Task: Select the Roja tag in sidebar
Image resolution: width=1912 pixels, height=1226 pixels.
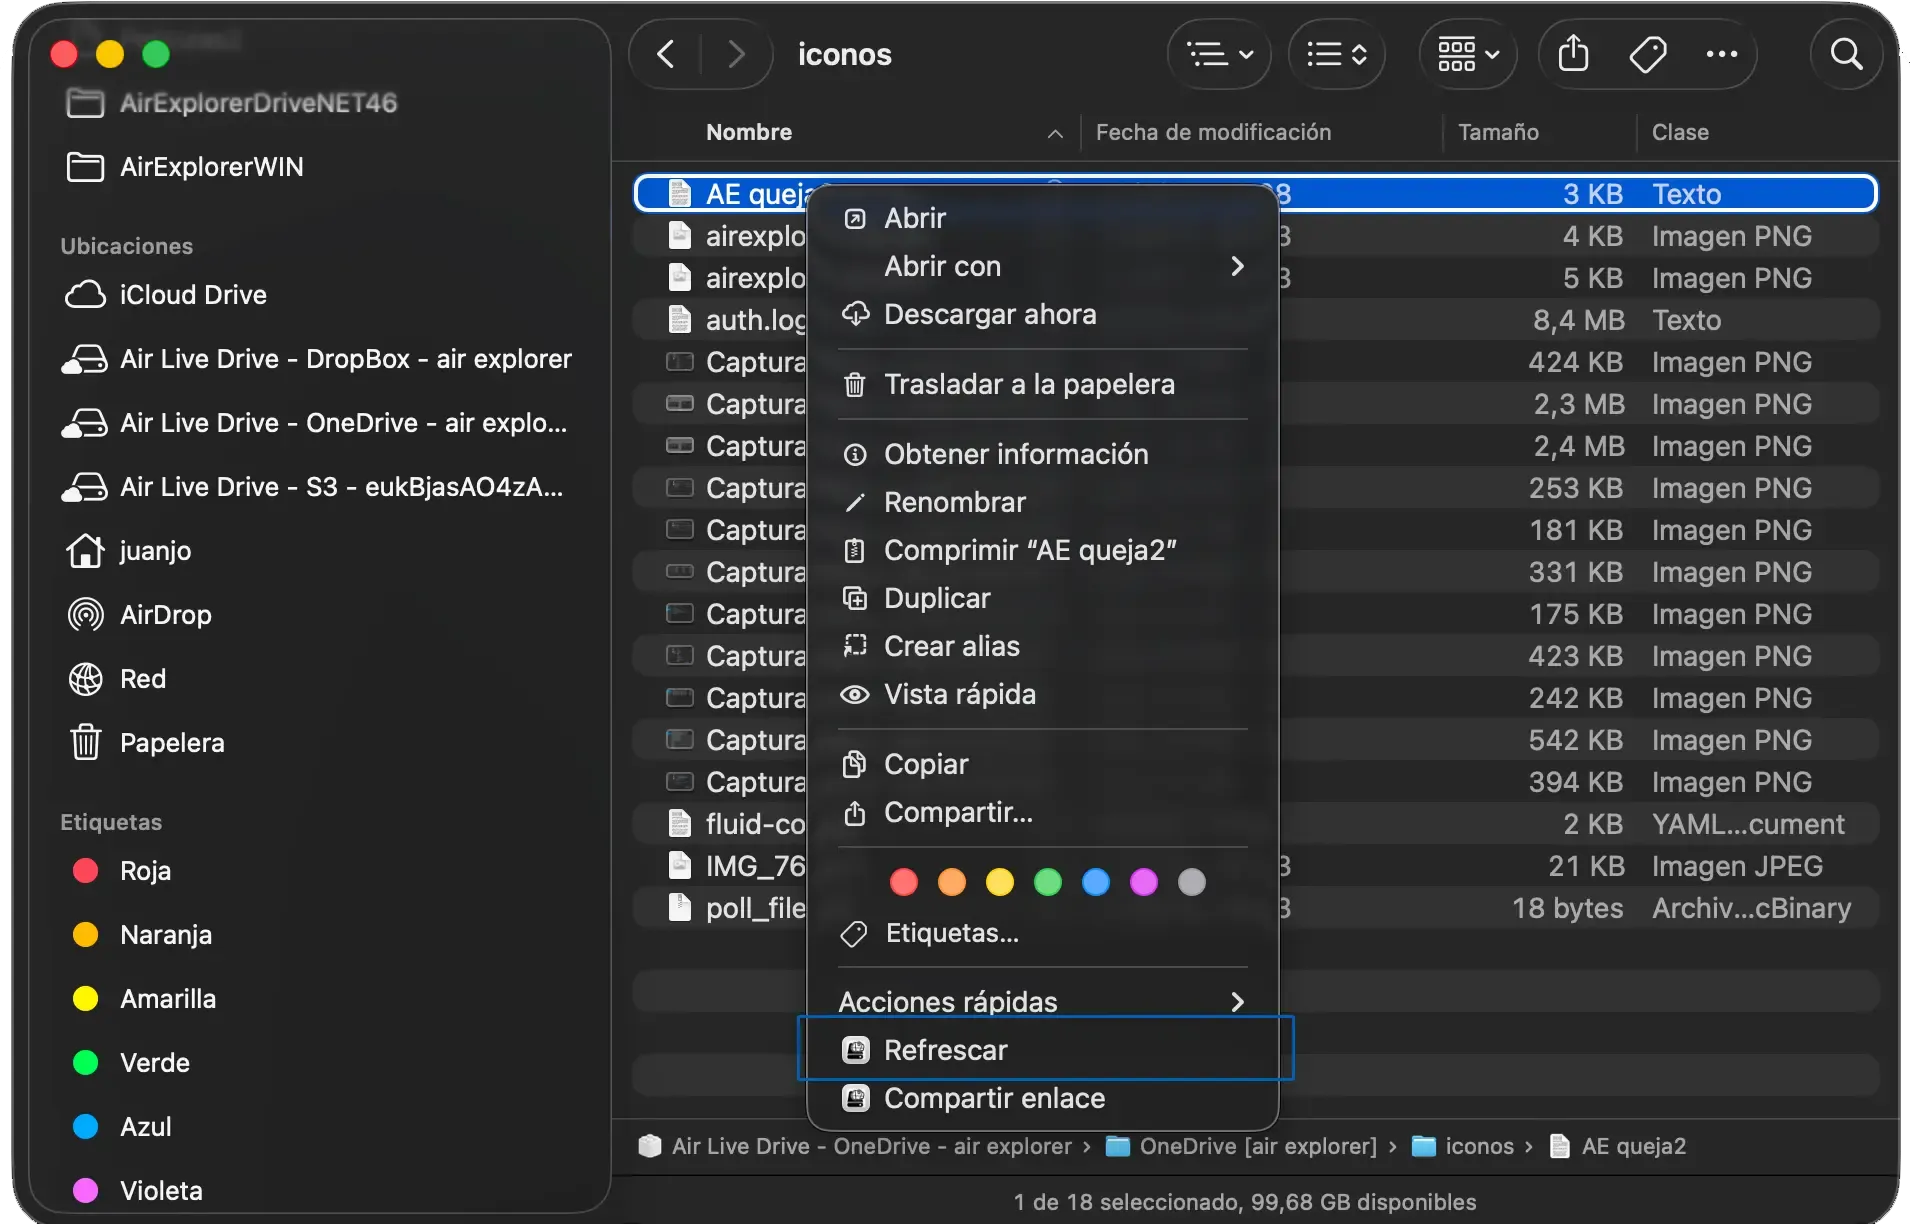Action: (x=320, y=870)
